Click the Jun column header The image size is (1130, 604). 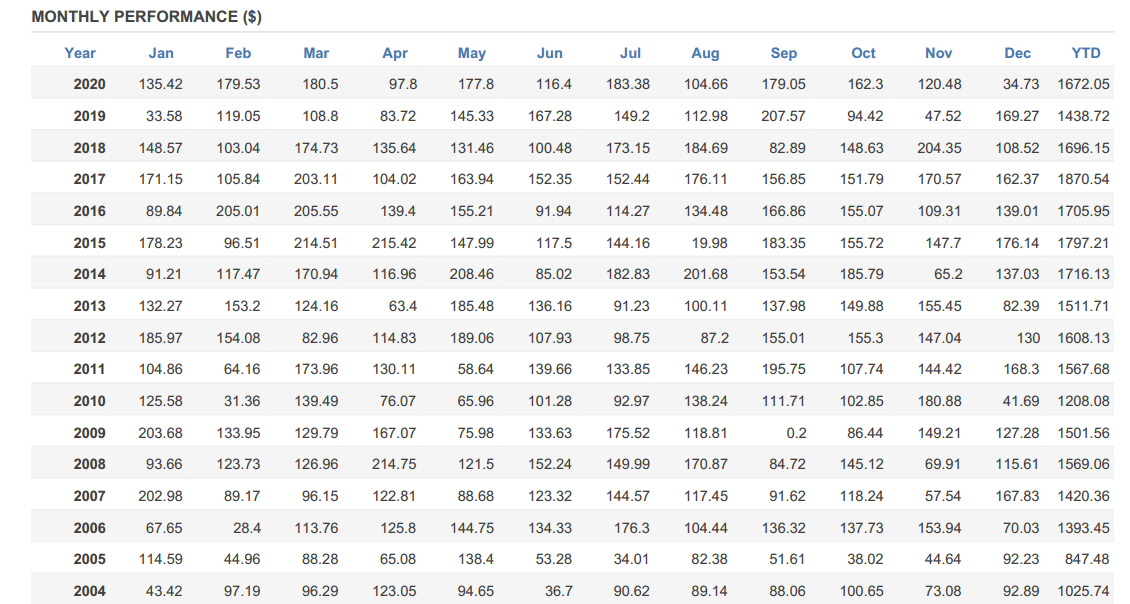coord(550,53)
